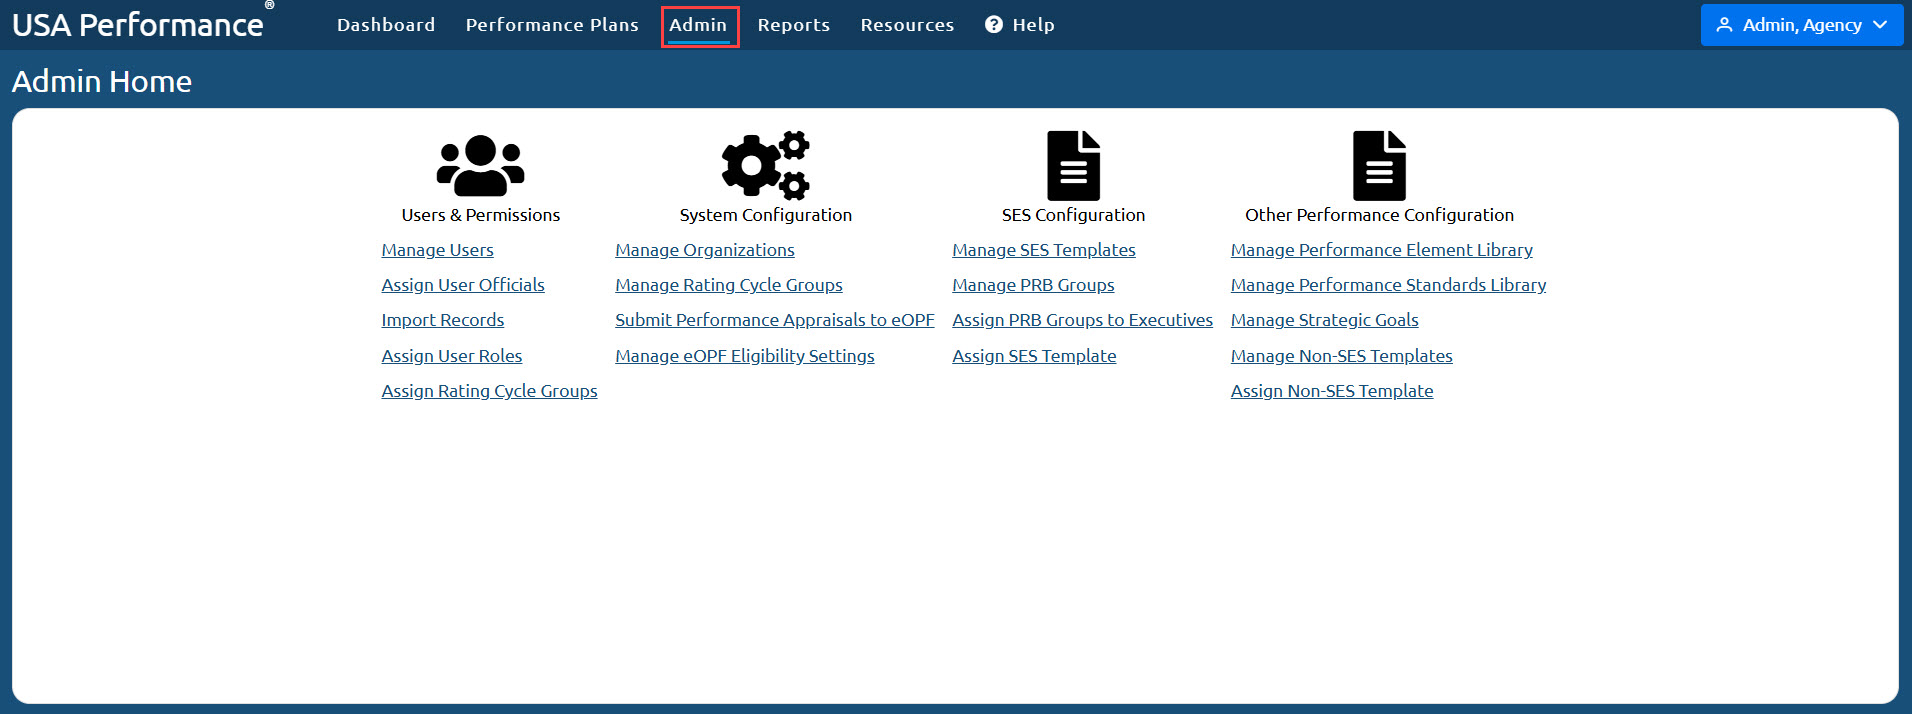Open the Assign User Roles link
The width and height of the screenshot is (1912, 714).
[451, 356]
